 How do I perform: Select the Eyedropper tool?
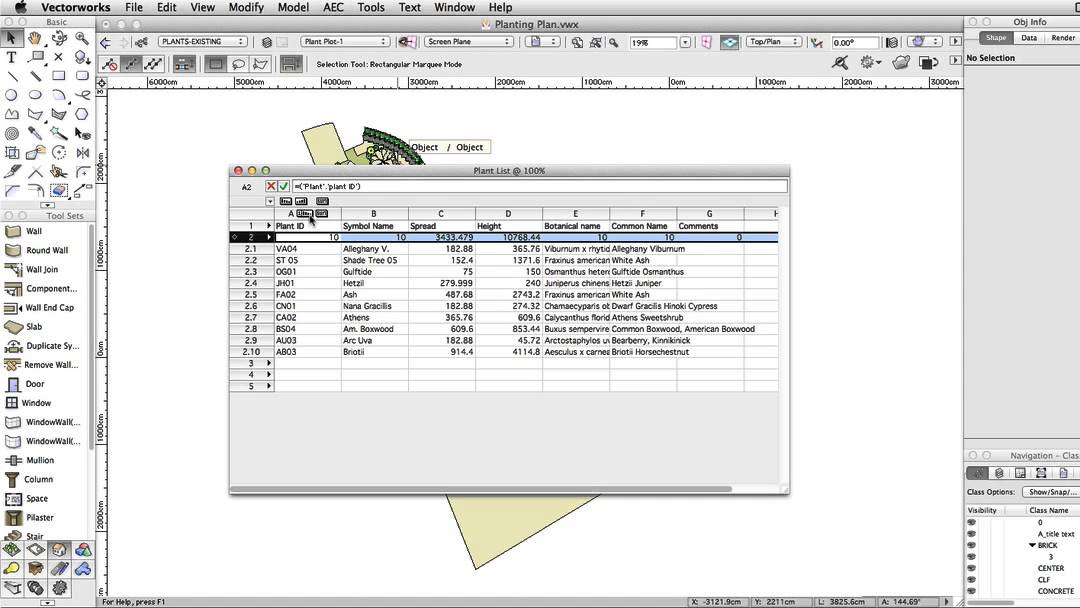35,134
